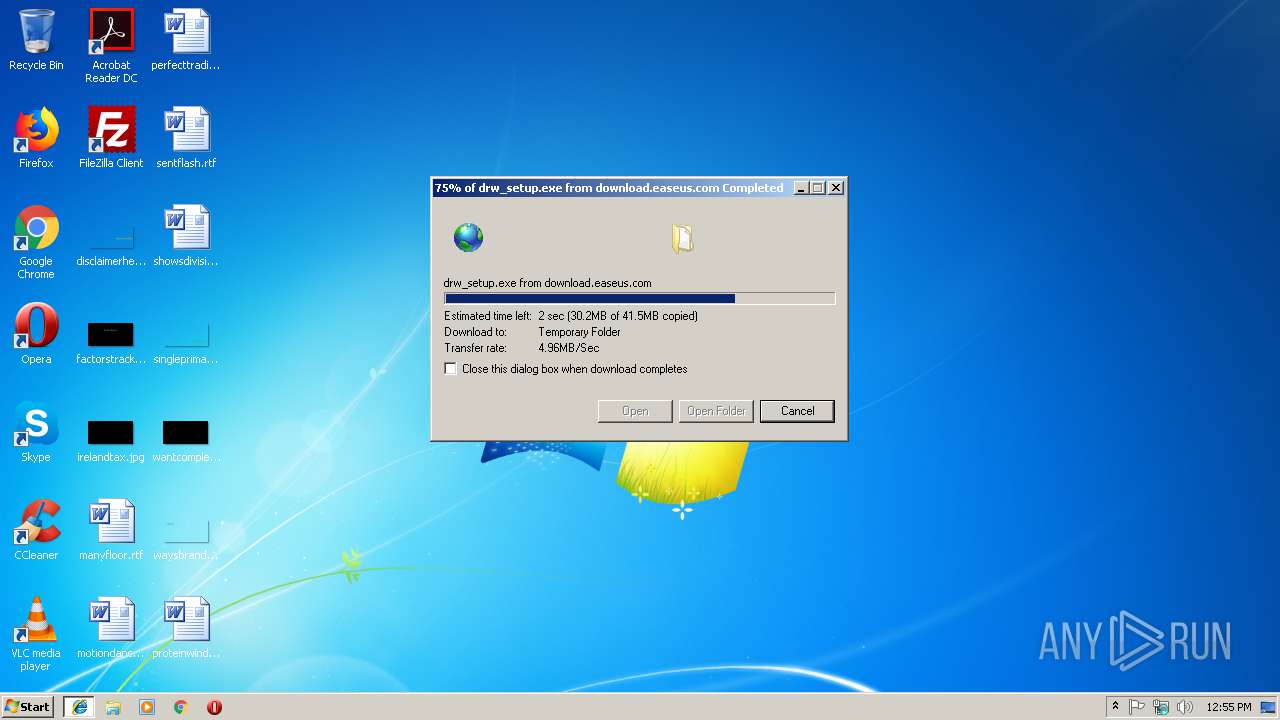Image resolution: width=1280 pixels, height=720 pixels.
Task: Launch Google Chrome desktop shortcut
Action: [x=36, y=242]
